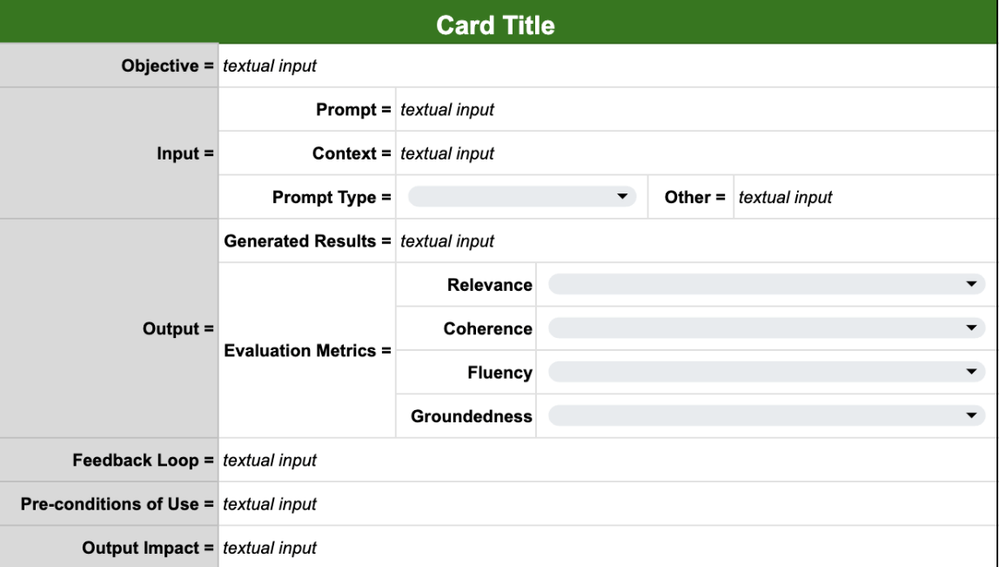Click the Prompt Type dropdown arrow

coord(623,197)
